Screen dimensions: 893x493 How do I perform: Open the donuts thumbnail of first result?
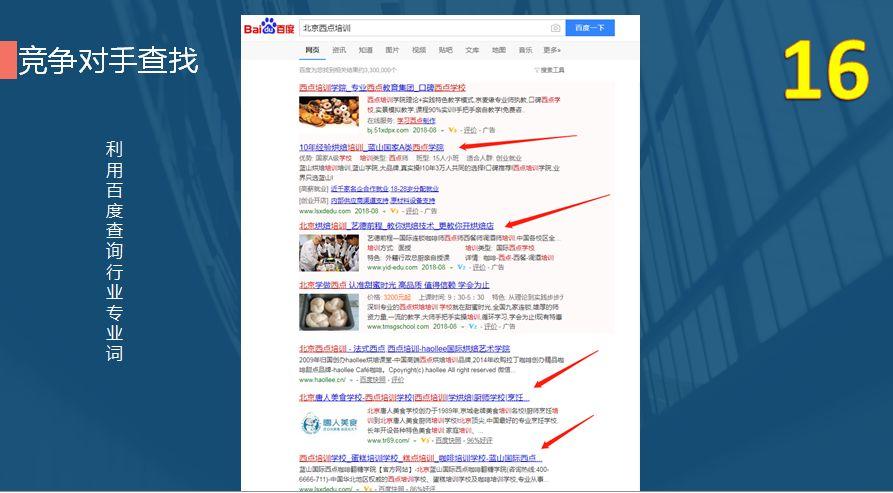pos(329,112)
